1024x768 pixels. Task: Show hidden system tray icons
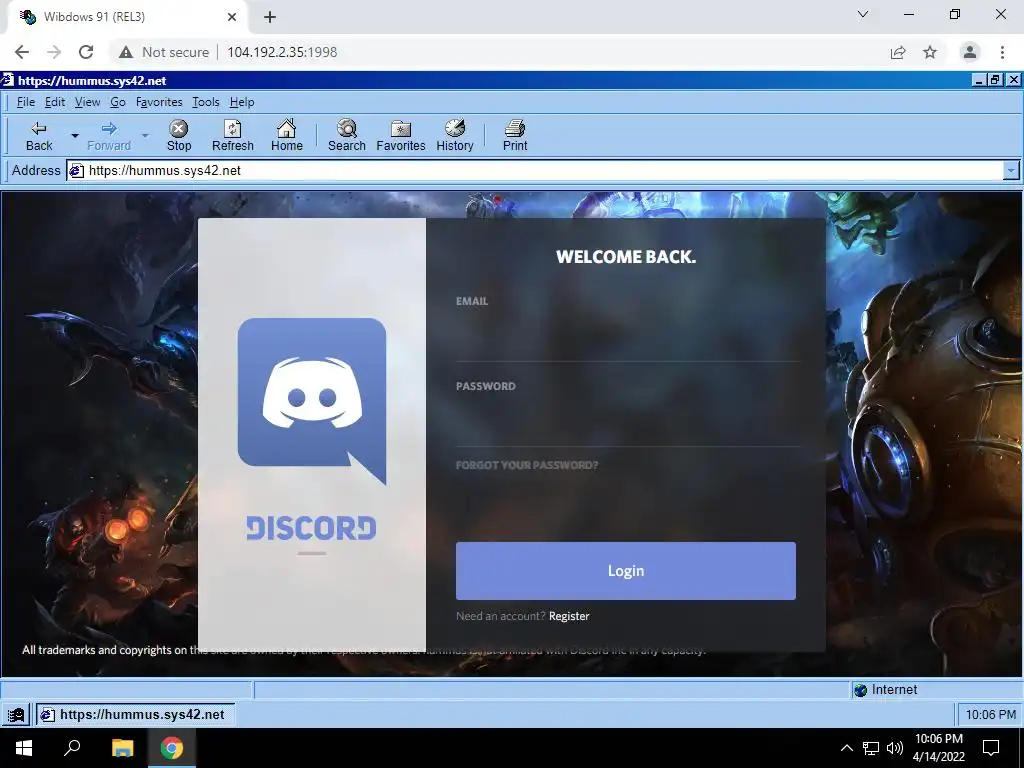pyautogui.click(x=846, y=748)
